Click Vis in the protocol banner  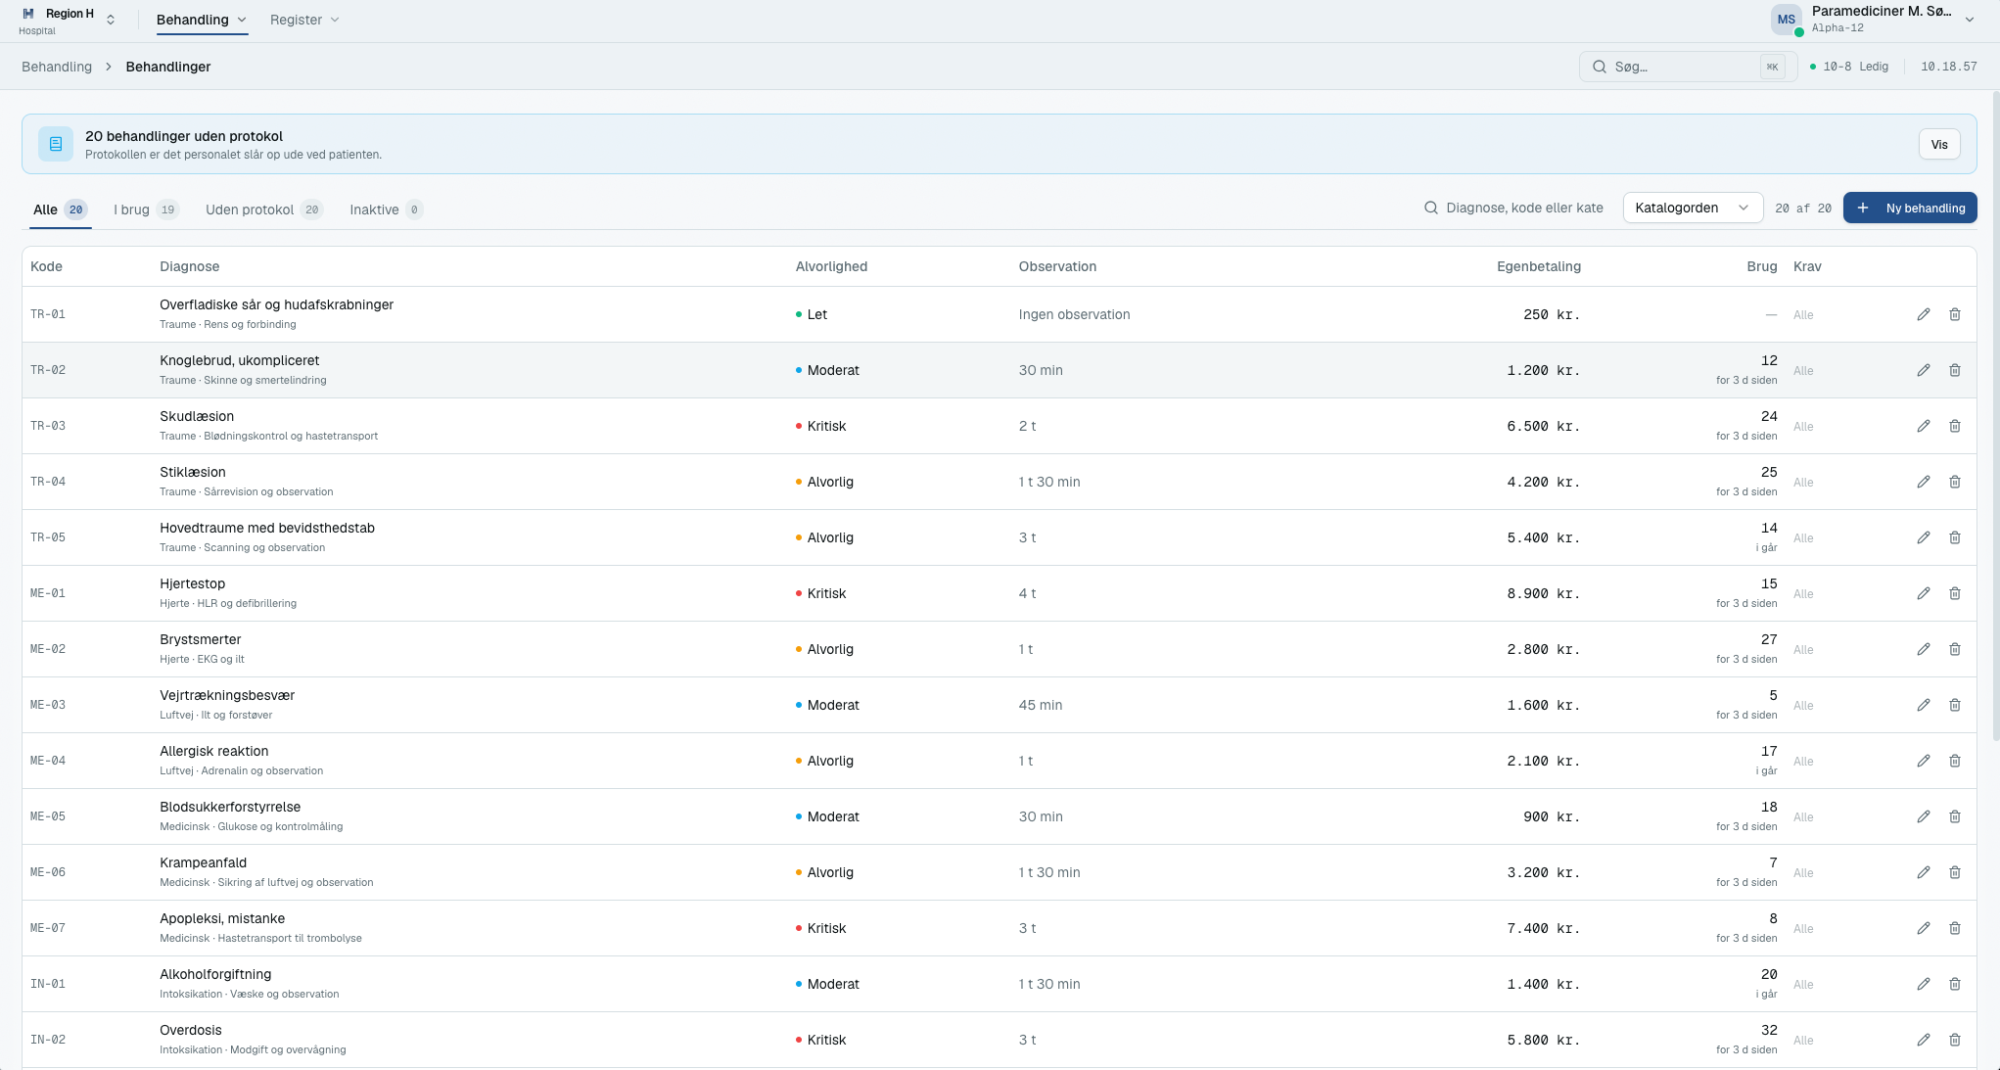(1939, 144)
